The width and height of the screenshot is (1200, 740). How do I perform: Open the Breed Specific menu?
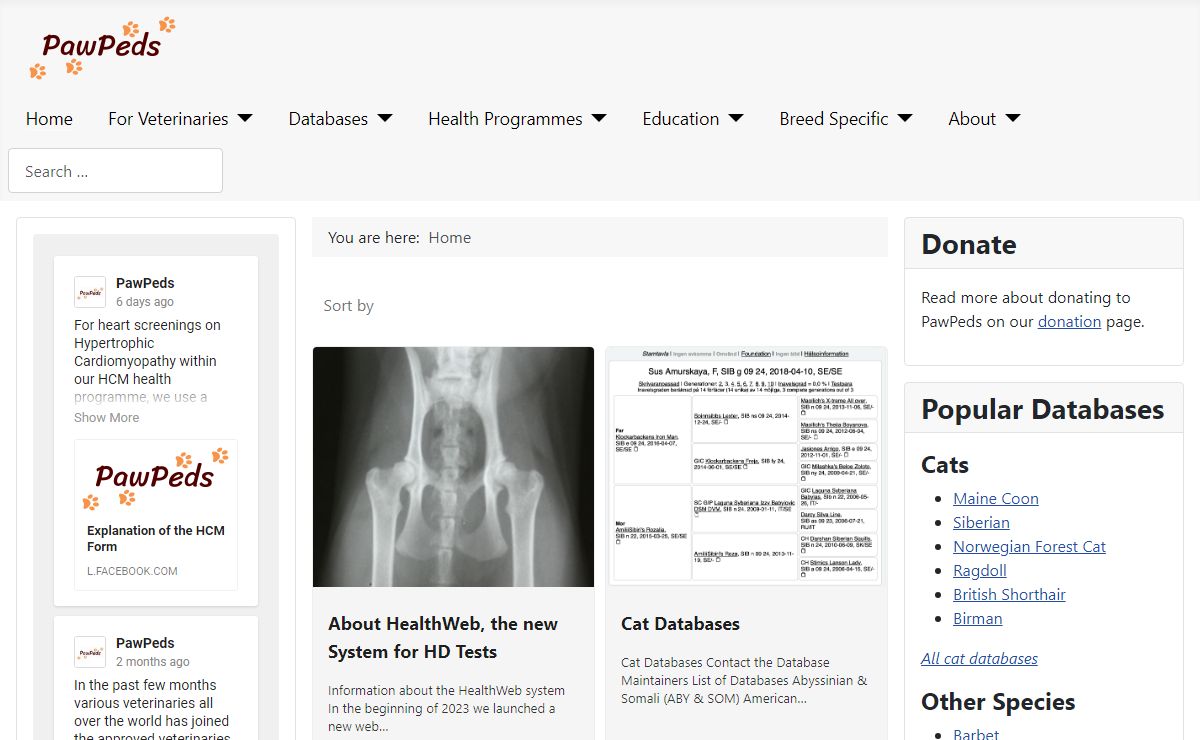[845, 119]
